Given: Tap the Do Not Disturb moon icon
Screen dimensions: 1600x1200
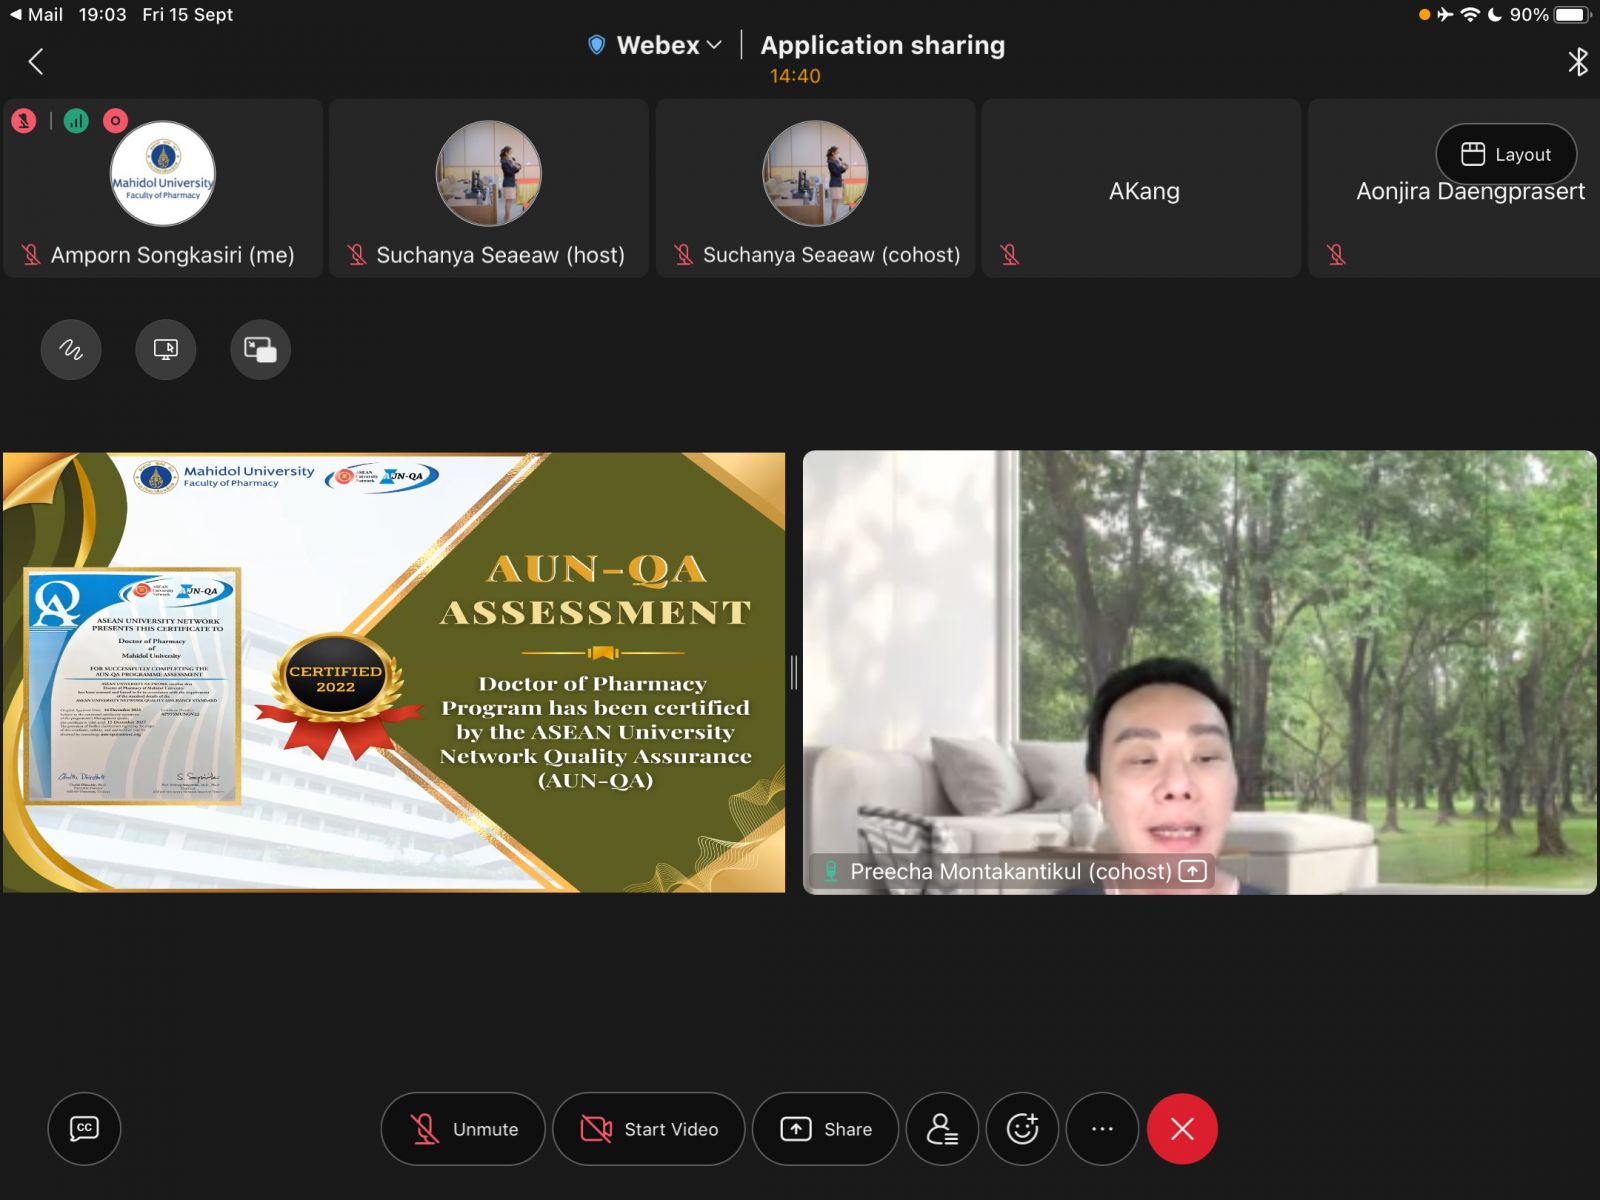Looking at the screenshot, I should pos(1495,14).
